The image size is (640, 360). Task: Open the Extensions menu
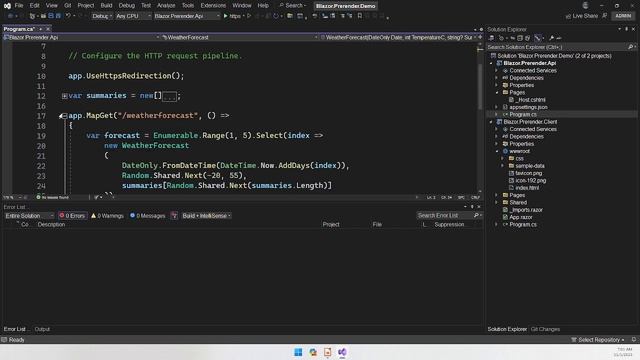(x=213, y=6)
